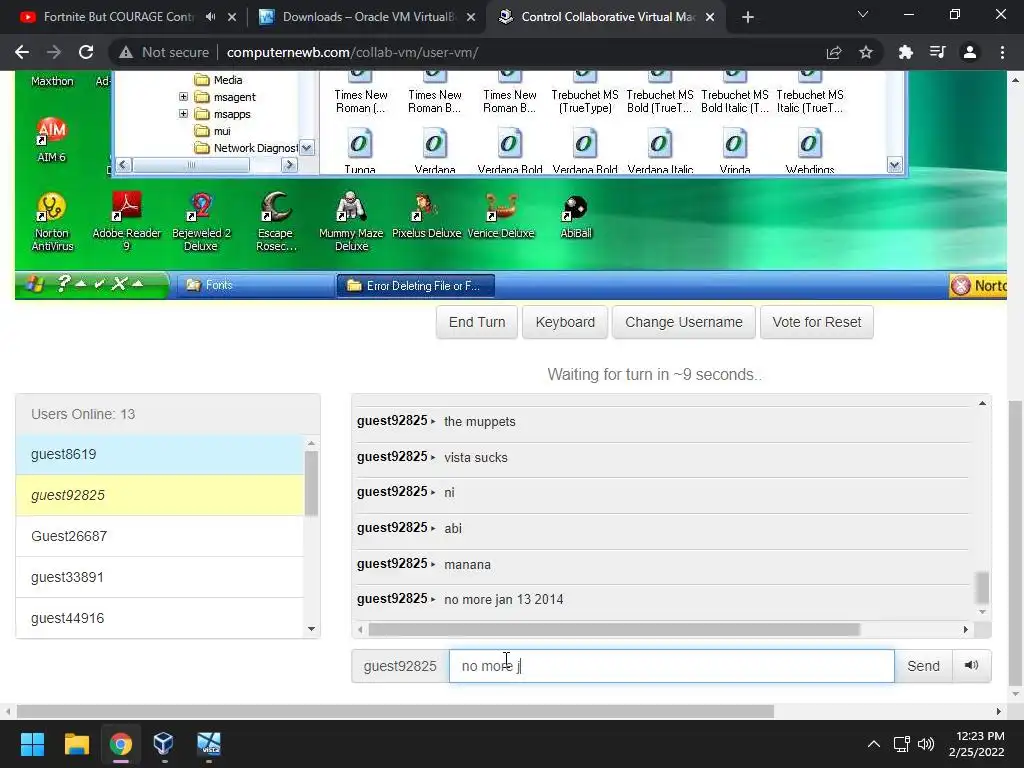The image size is (1024, 768).
Task: Select Verdana Italic font file
Action: (660, 152)
